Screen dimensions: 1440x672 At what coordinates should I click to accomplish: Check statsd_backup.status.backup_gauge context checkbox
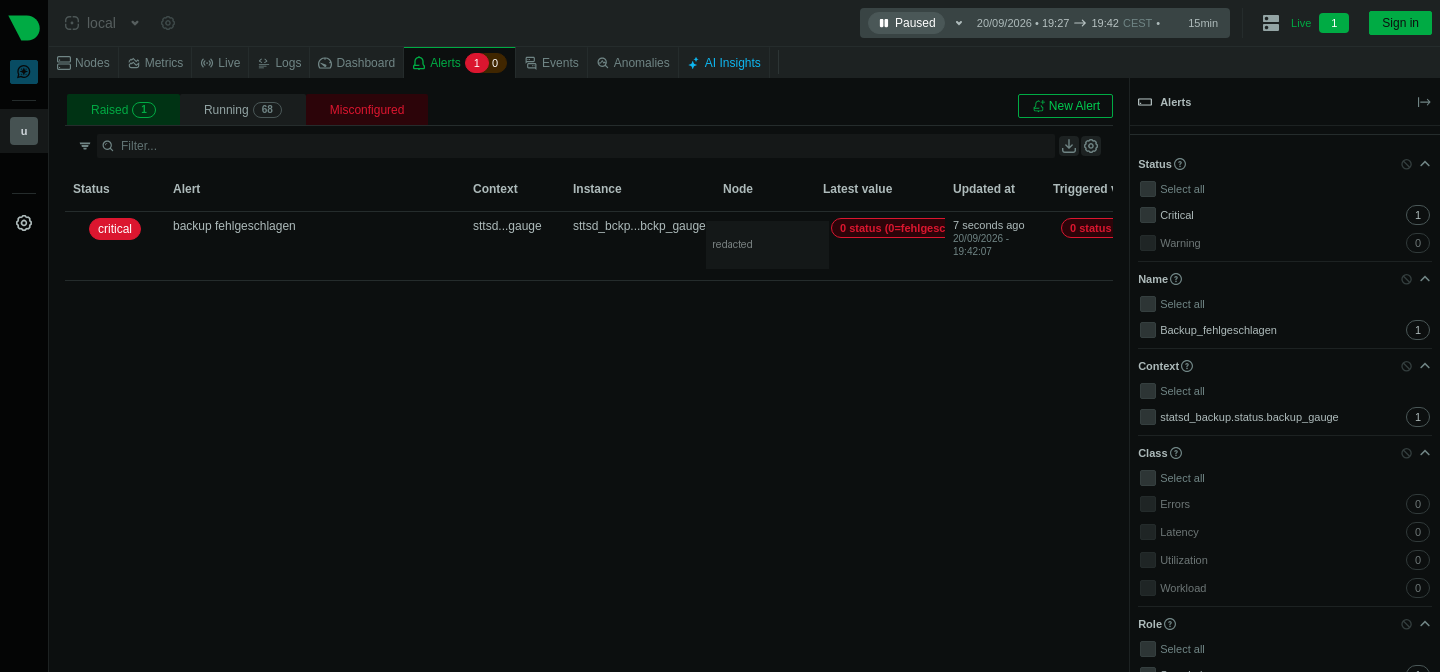pos(1148,417)
